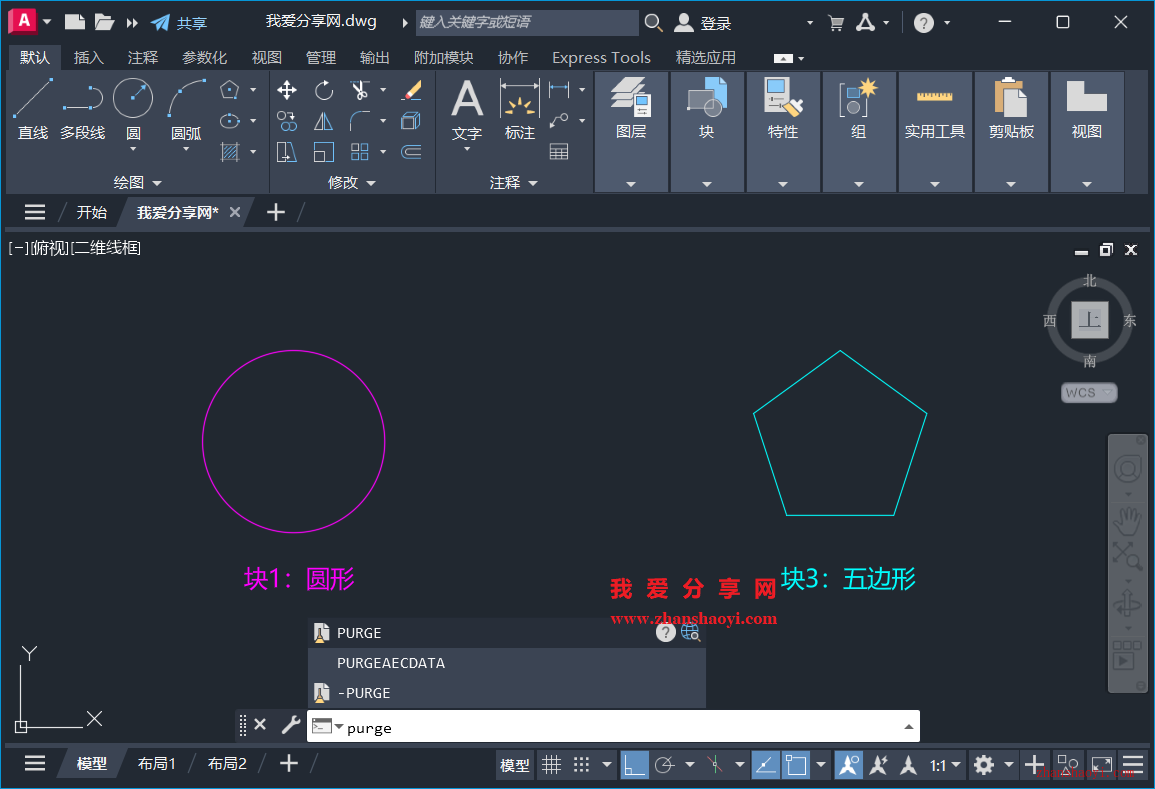Viewport: 1155px width, 789px height.
Task: Toggle grid display in status bar
Action: 552,765
